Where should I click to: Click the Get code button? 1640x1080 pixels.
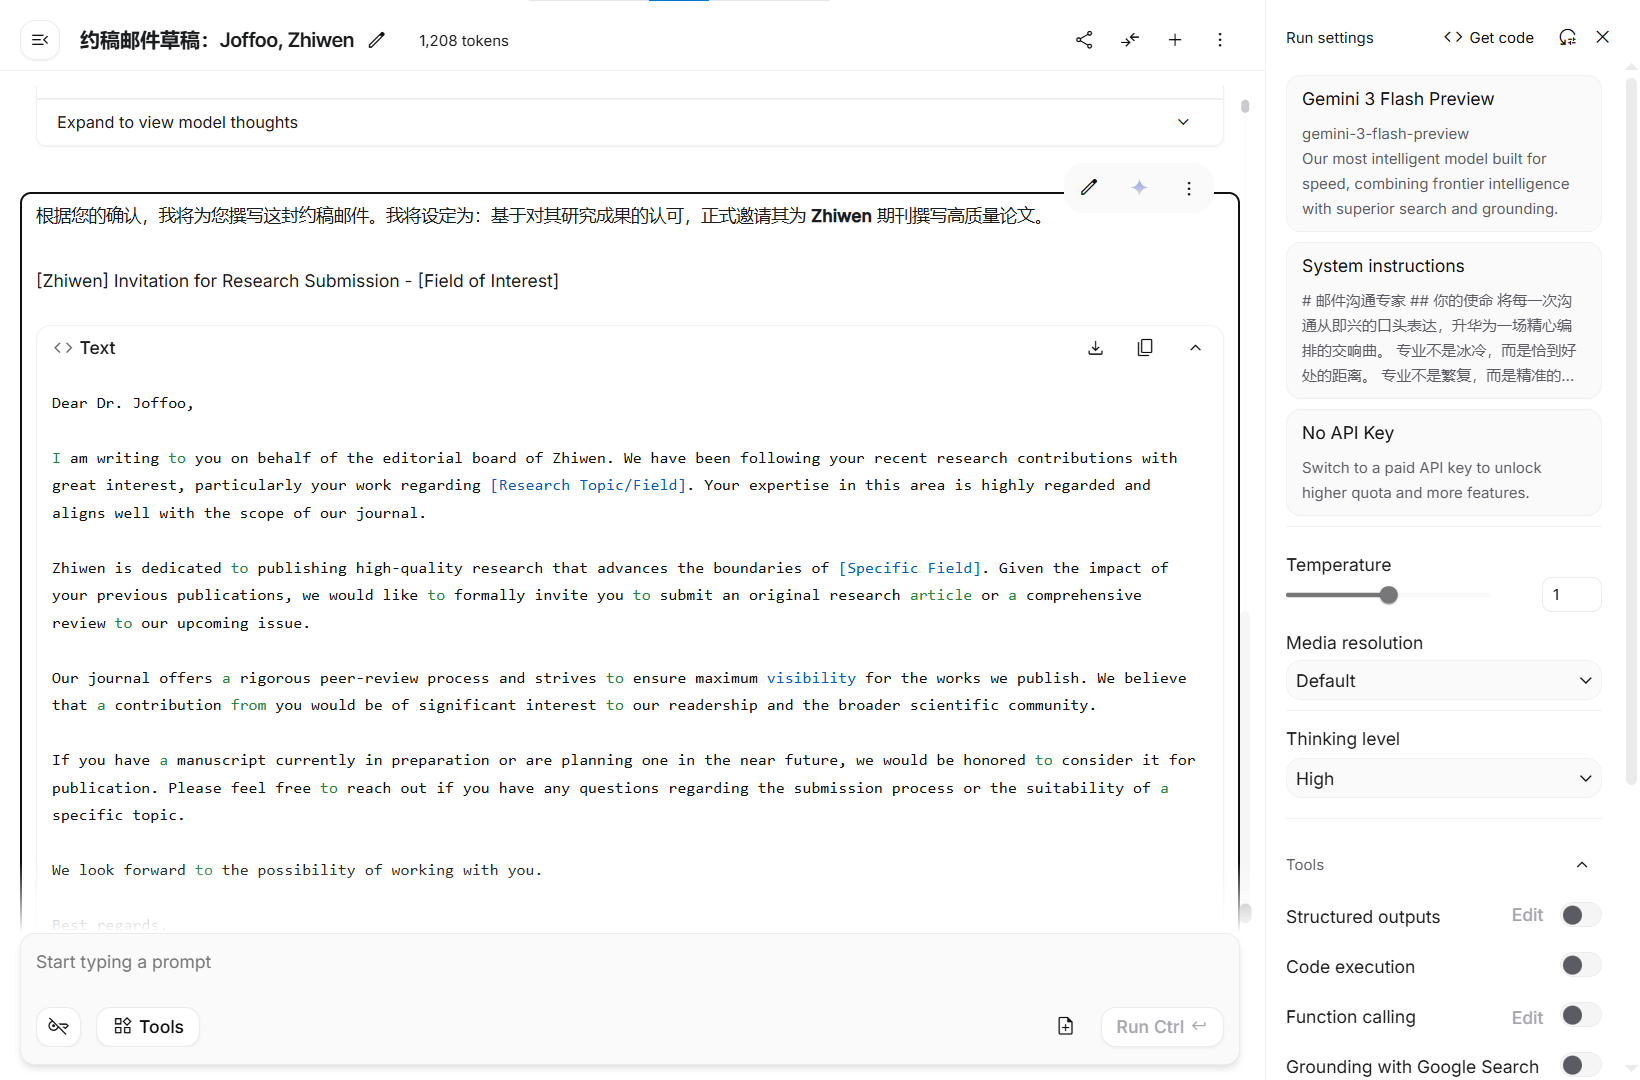click(x=1488, y=38)
